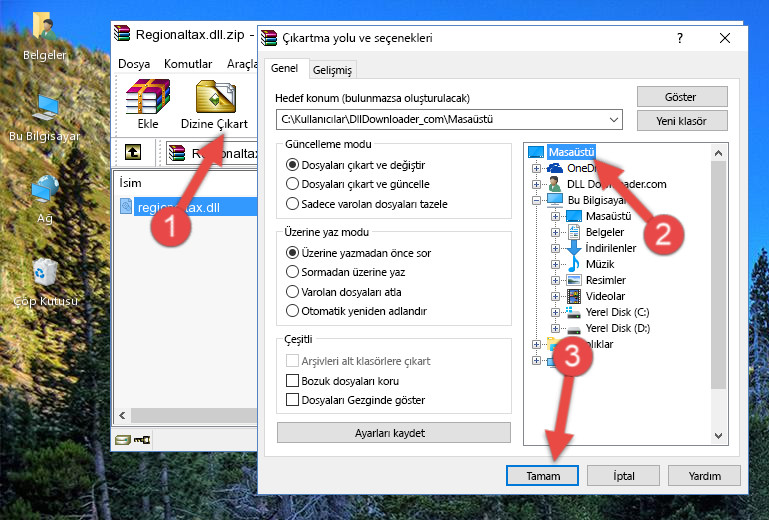Click the help question mark in dialog title
This screenshot has height=520, width=769.
(680, 38)
